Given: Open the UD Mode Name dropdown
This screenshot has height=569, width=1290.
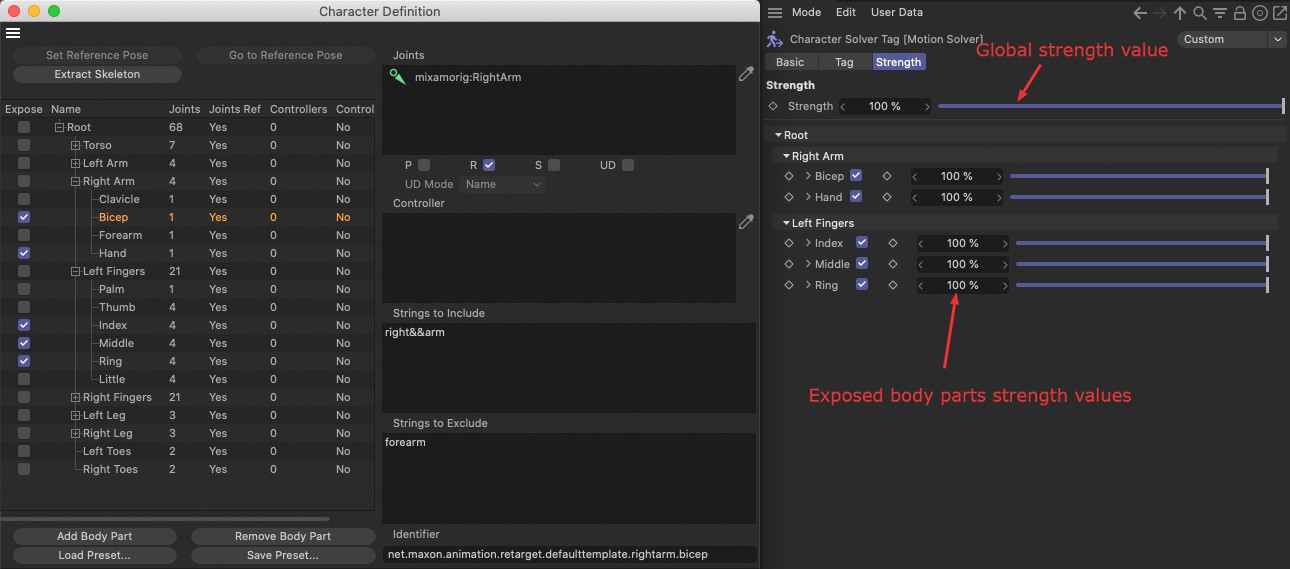Looking at the screenshot, I should 502,184.
